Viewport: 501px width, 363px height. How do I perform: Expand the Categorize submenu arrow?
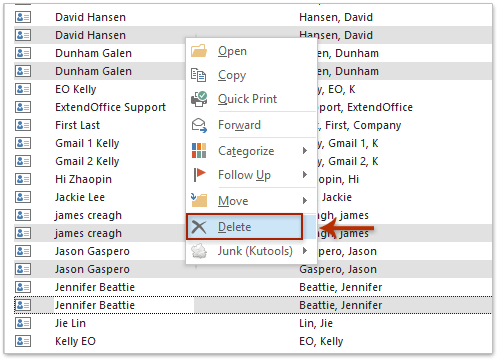coord(305,151)
